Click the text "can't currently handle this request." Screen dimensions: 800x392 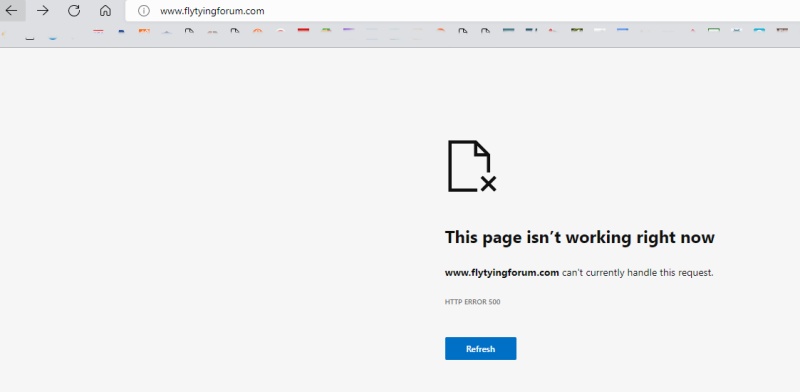tap(638, 273)
